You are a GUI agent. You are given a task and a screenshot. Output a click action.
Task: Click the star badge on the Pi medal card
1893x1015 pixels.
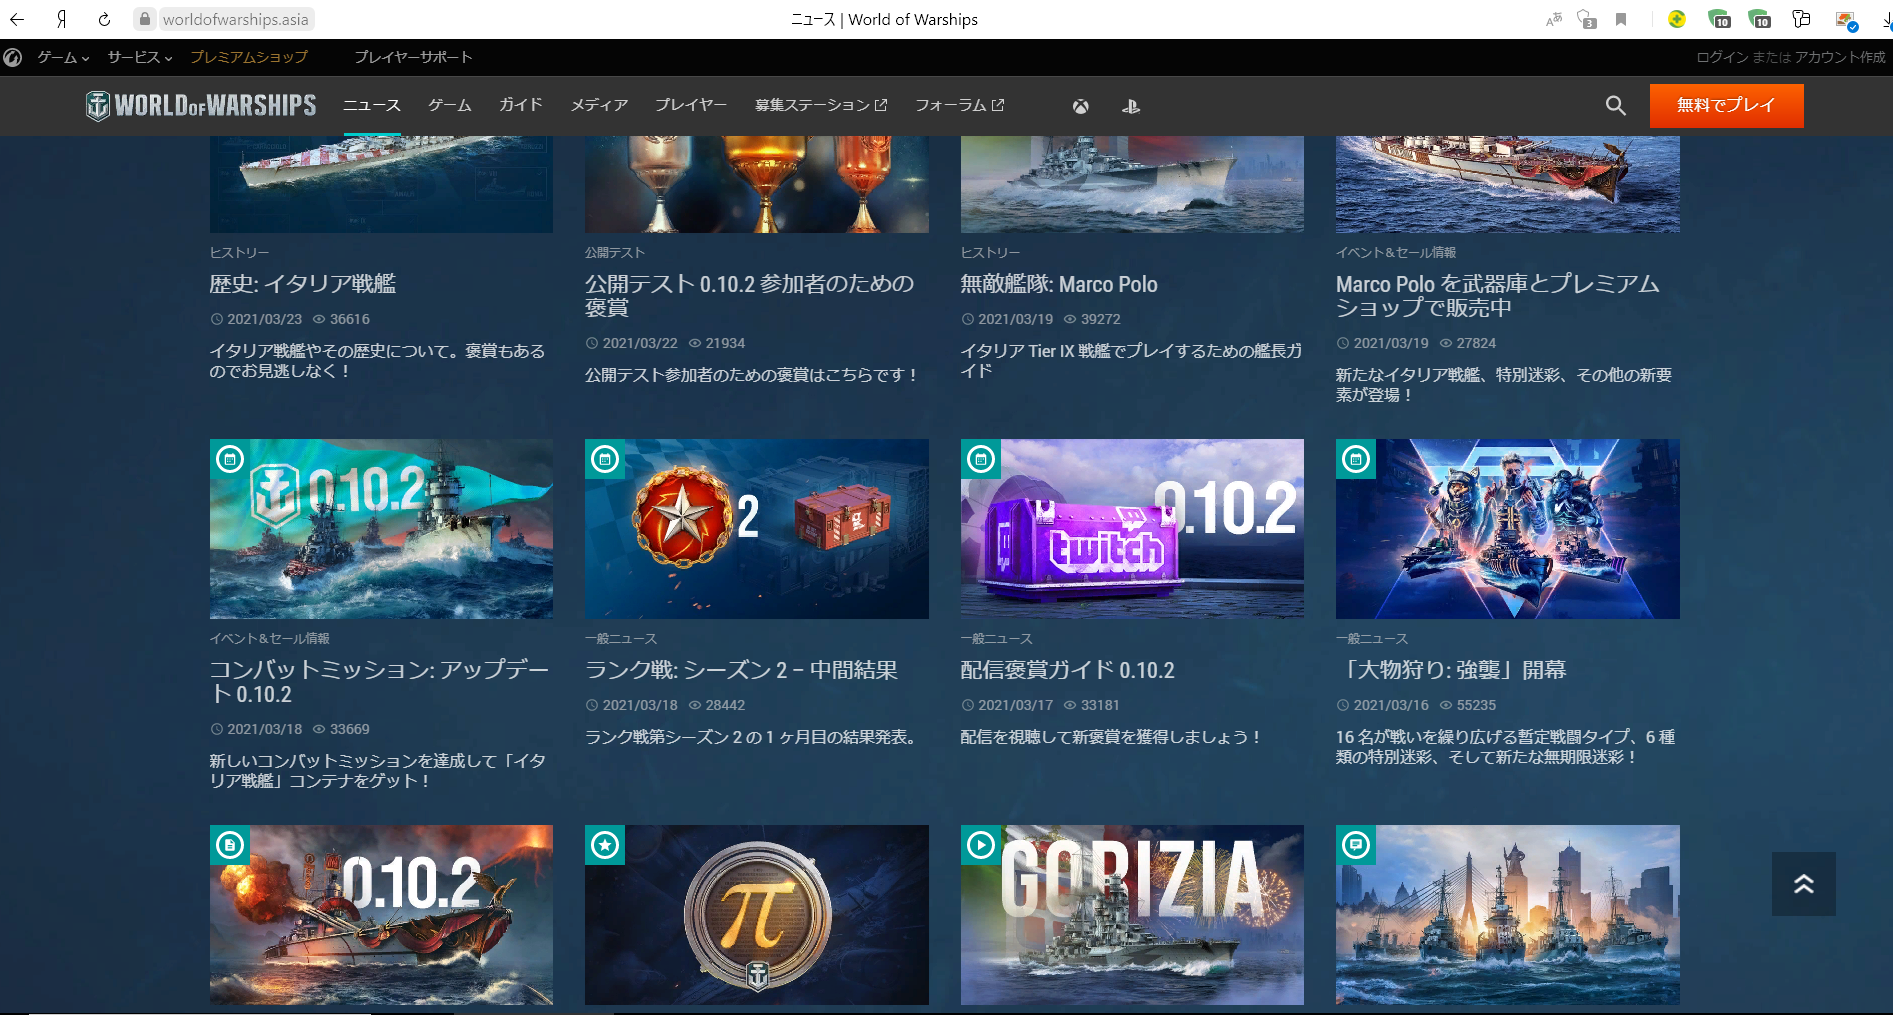point(605,845)
